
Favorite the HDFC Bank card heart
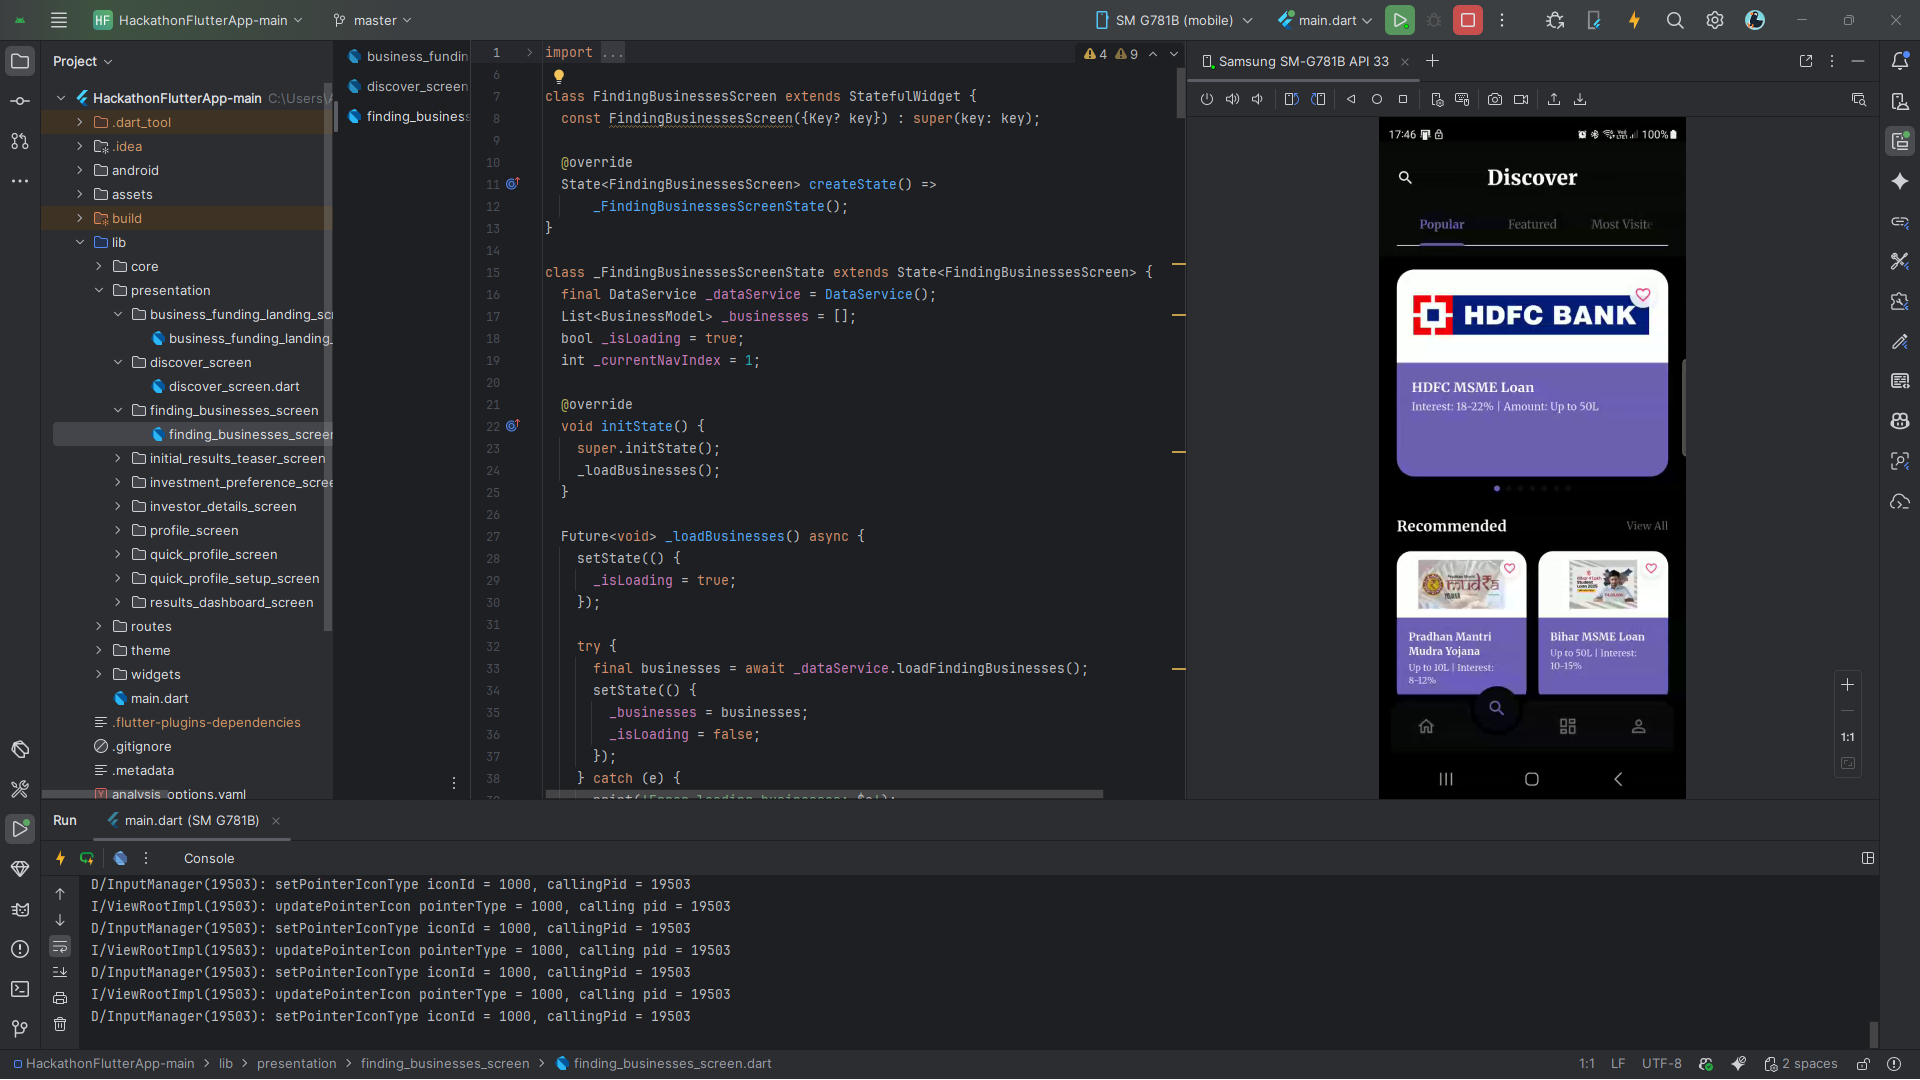pos(1642,294)
